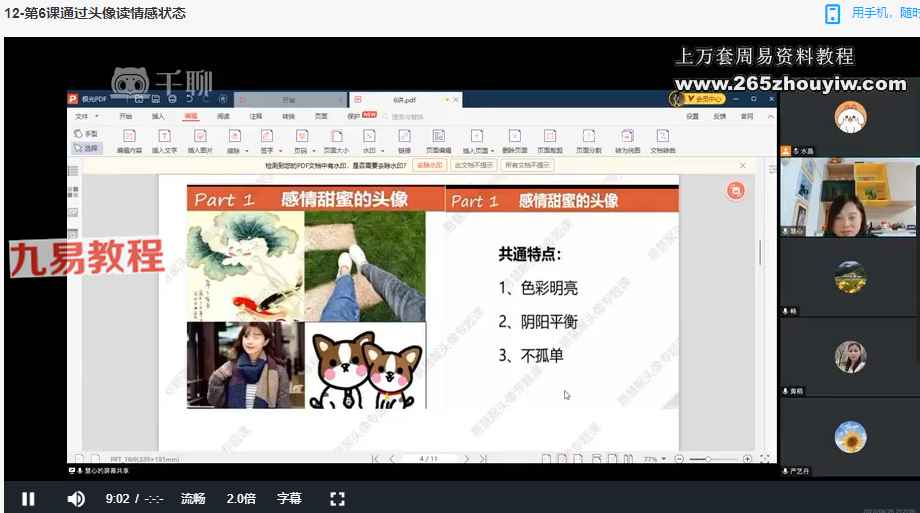Mute the video volume speaker
The image size is (920, 513).
coord(76,499)
